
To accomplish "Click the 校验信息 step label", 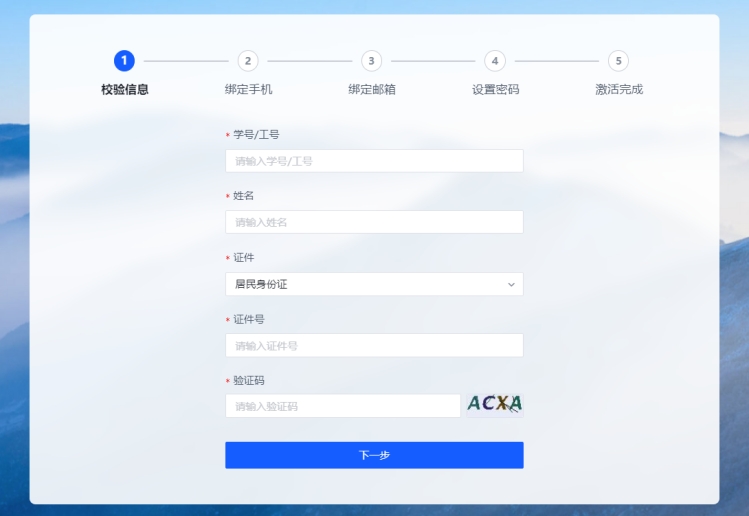I will (x=124, y=89).
